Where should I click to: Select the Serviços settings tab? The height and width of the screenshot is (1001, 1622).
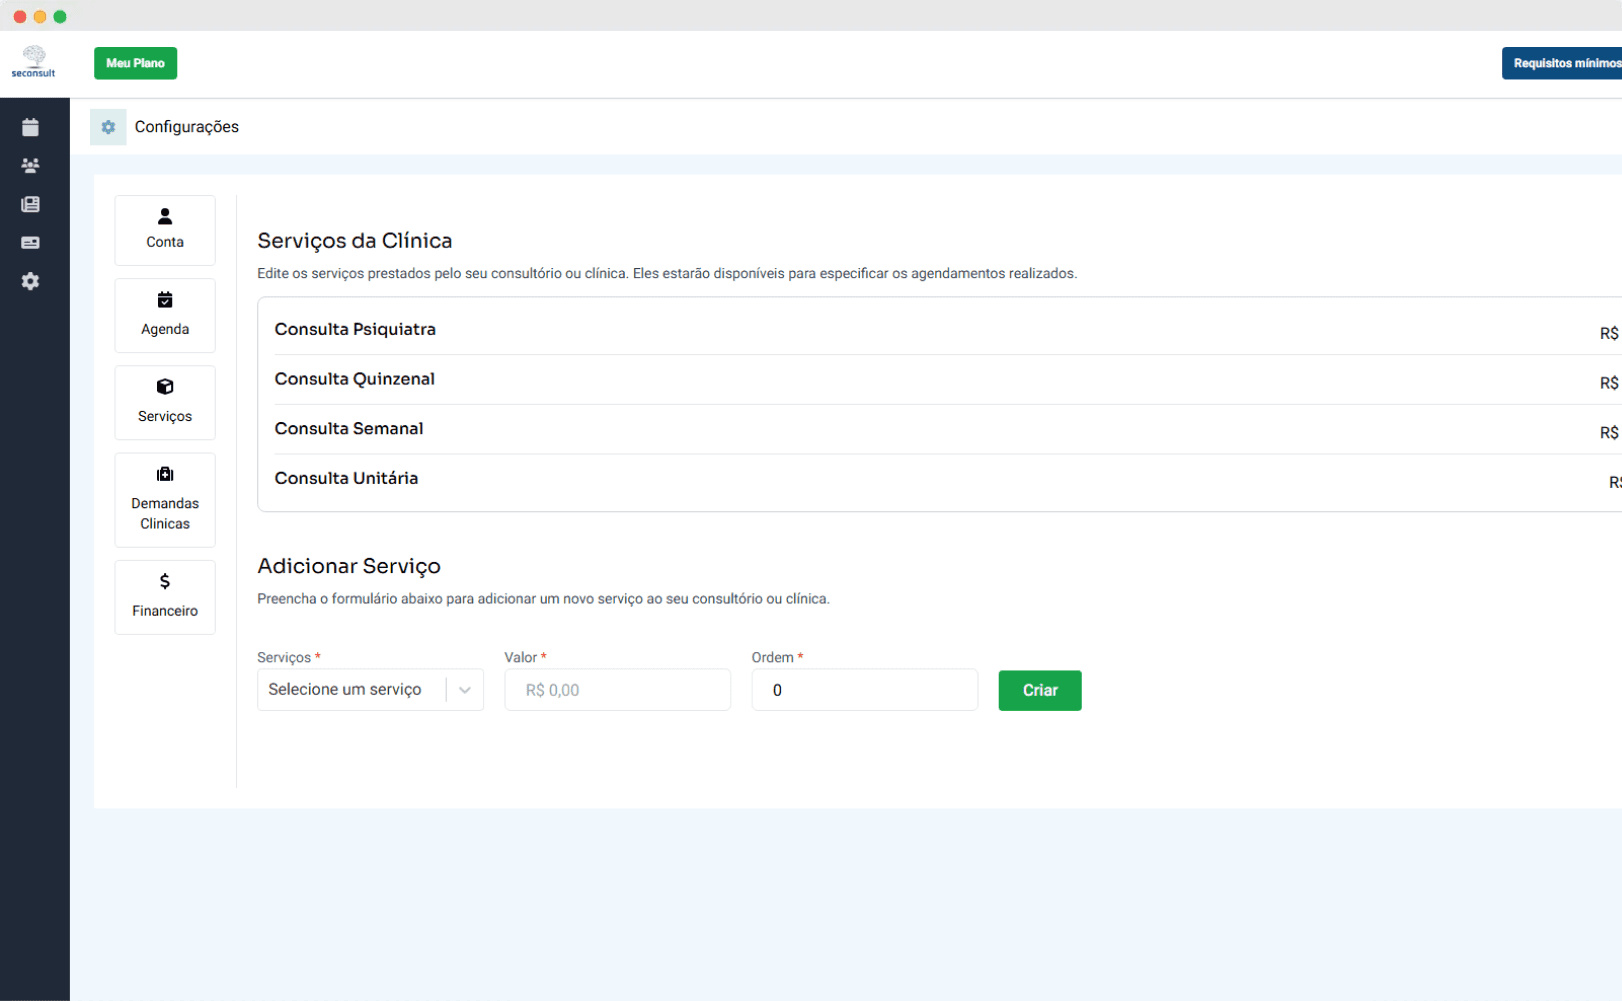point(165,402)
